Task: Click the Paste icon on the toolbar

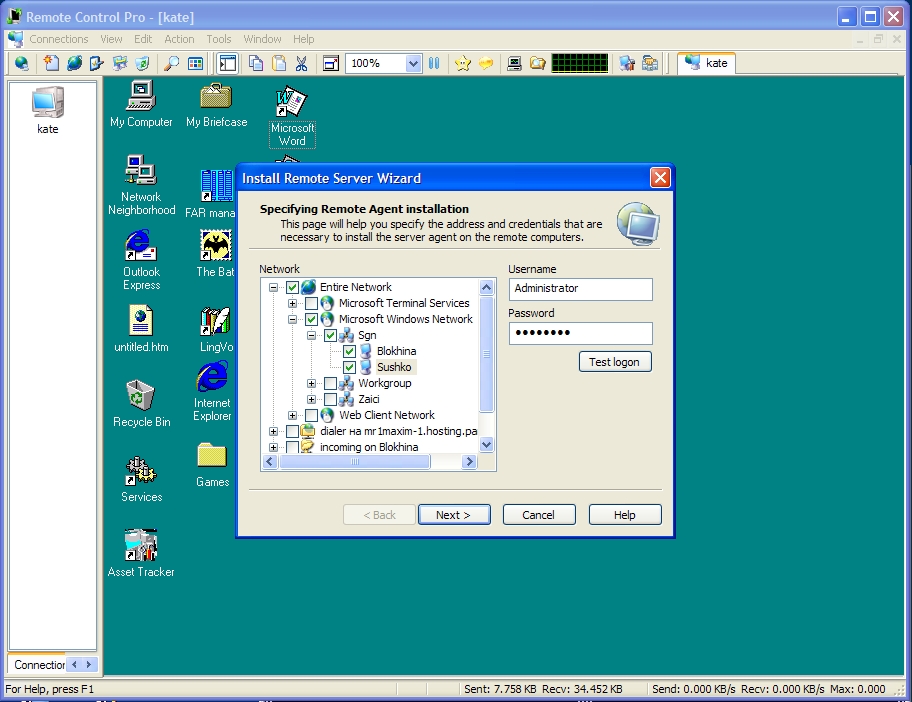Action: tap(279, 62)
